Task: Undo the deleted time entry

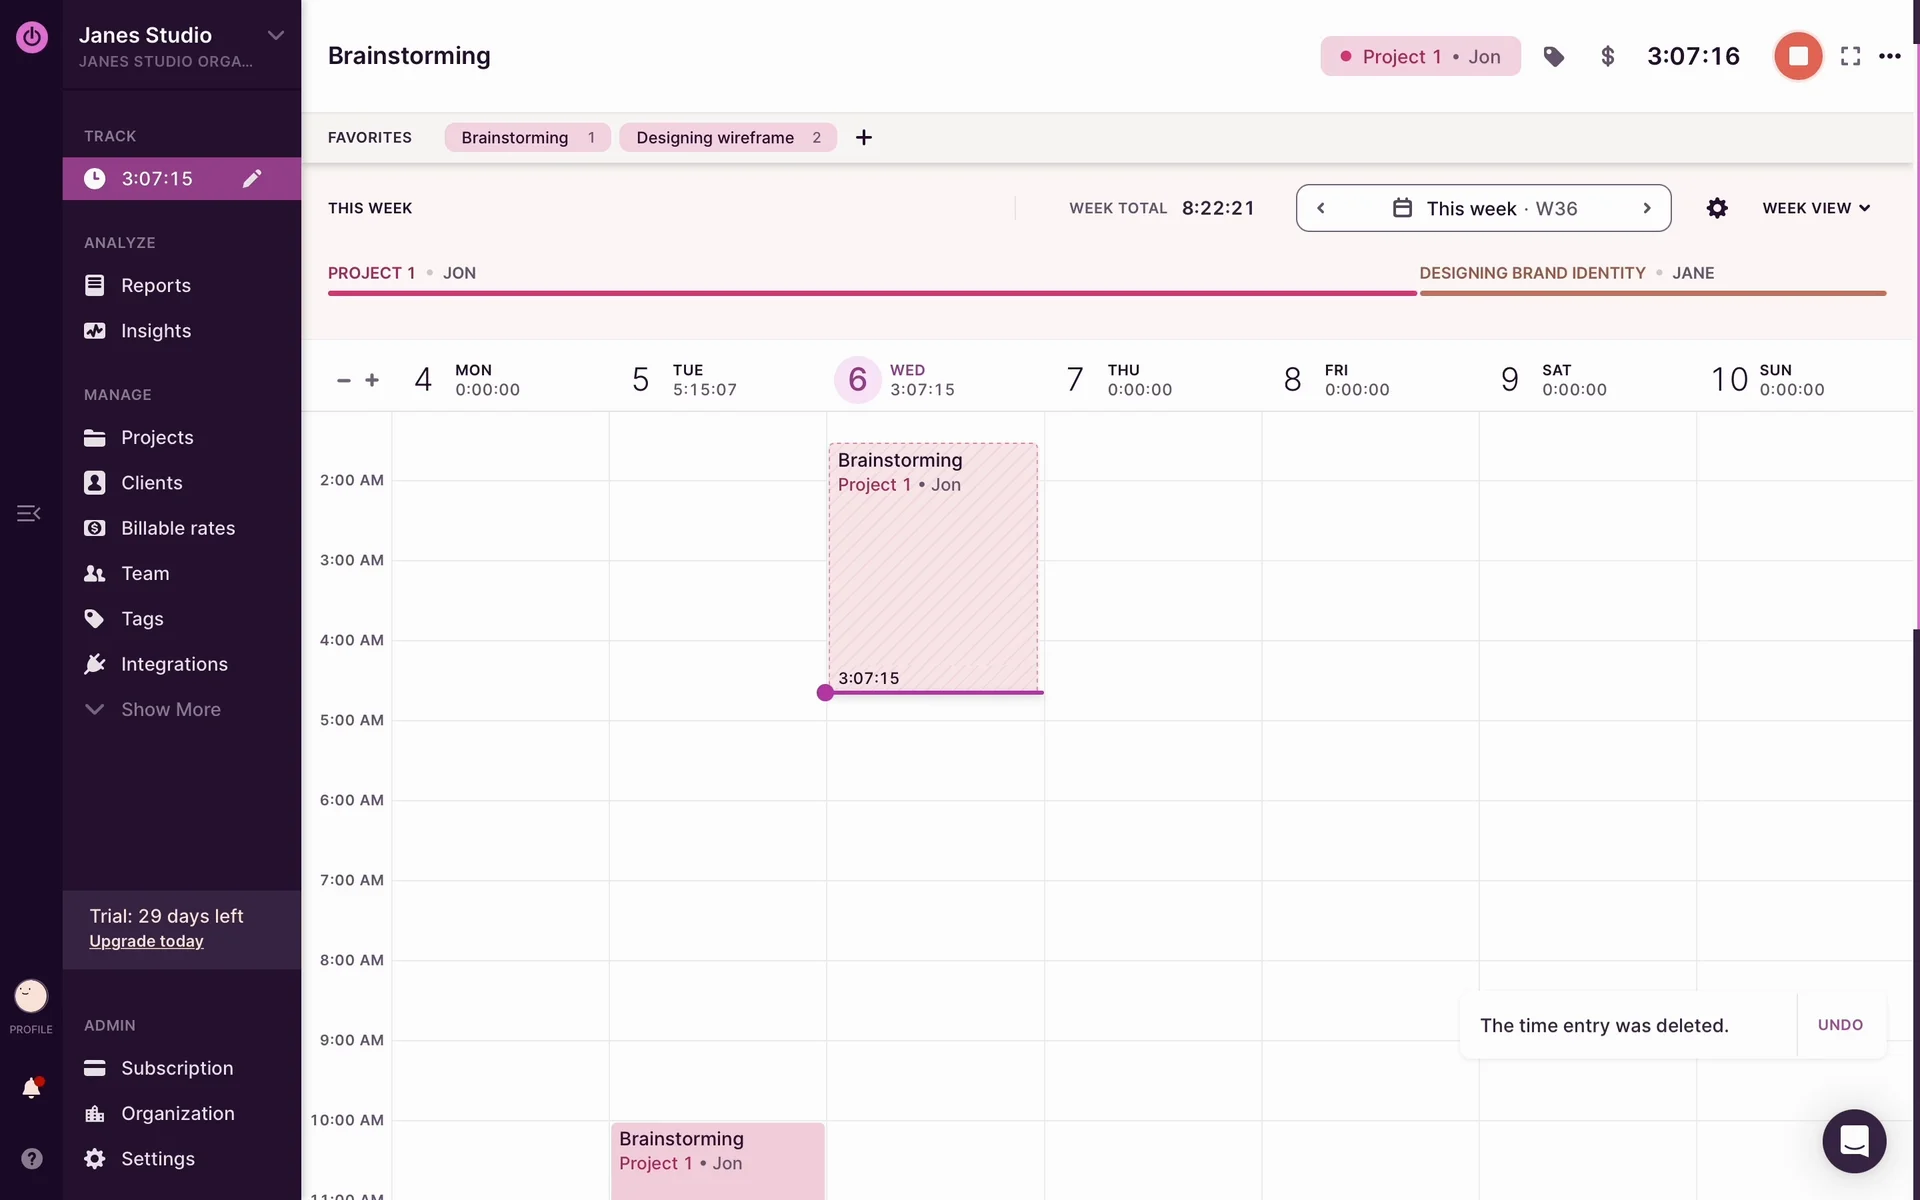Action: tap(1839, 1025)
